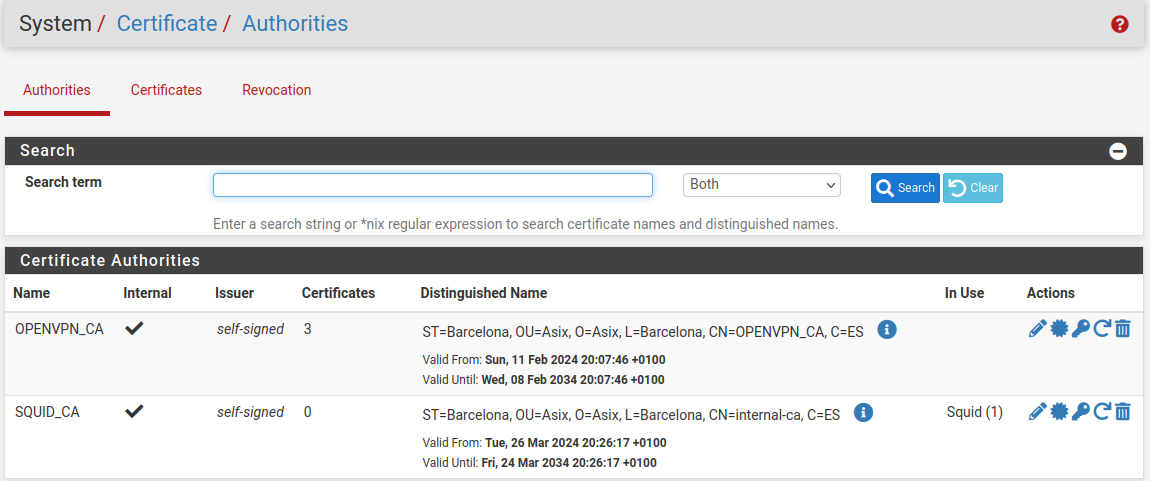Image resolution: width=1150 pixels, height=481 pixels.
Task: Edit the SQUID_CA authority with pencil icon
Action: (x=1037, y=412)
